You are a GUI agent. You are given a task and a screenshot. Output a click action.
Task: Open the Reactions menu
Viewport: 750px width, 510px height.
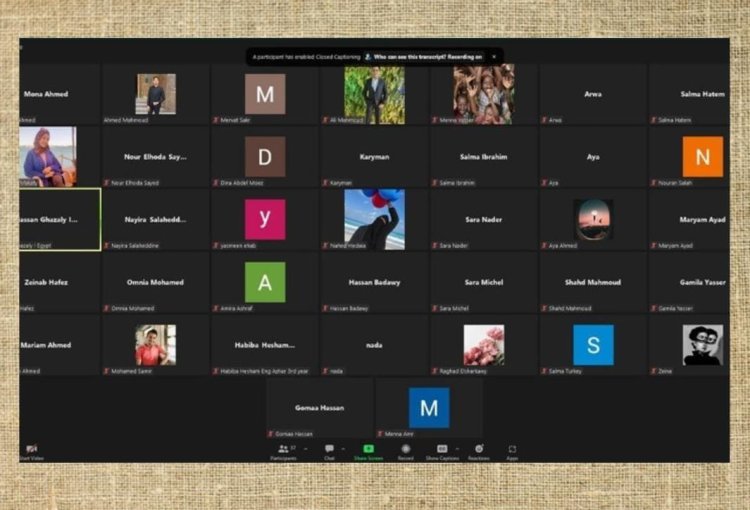(479, 450)
